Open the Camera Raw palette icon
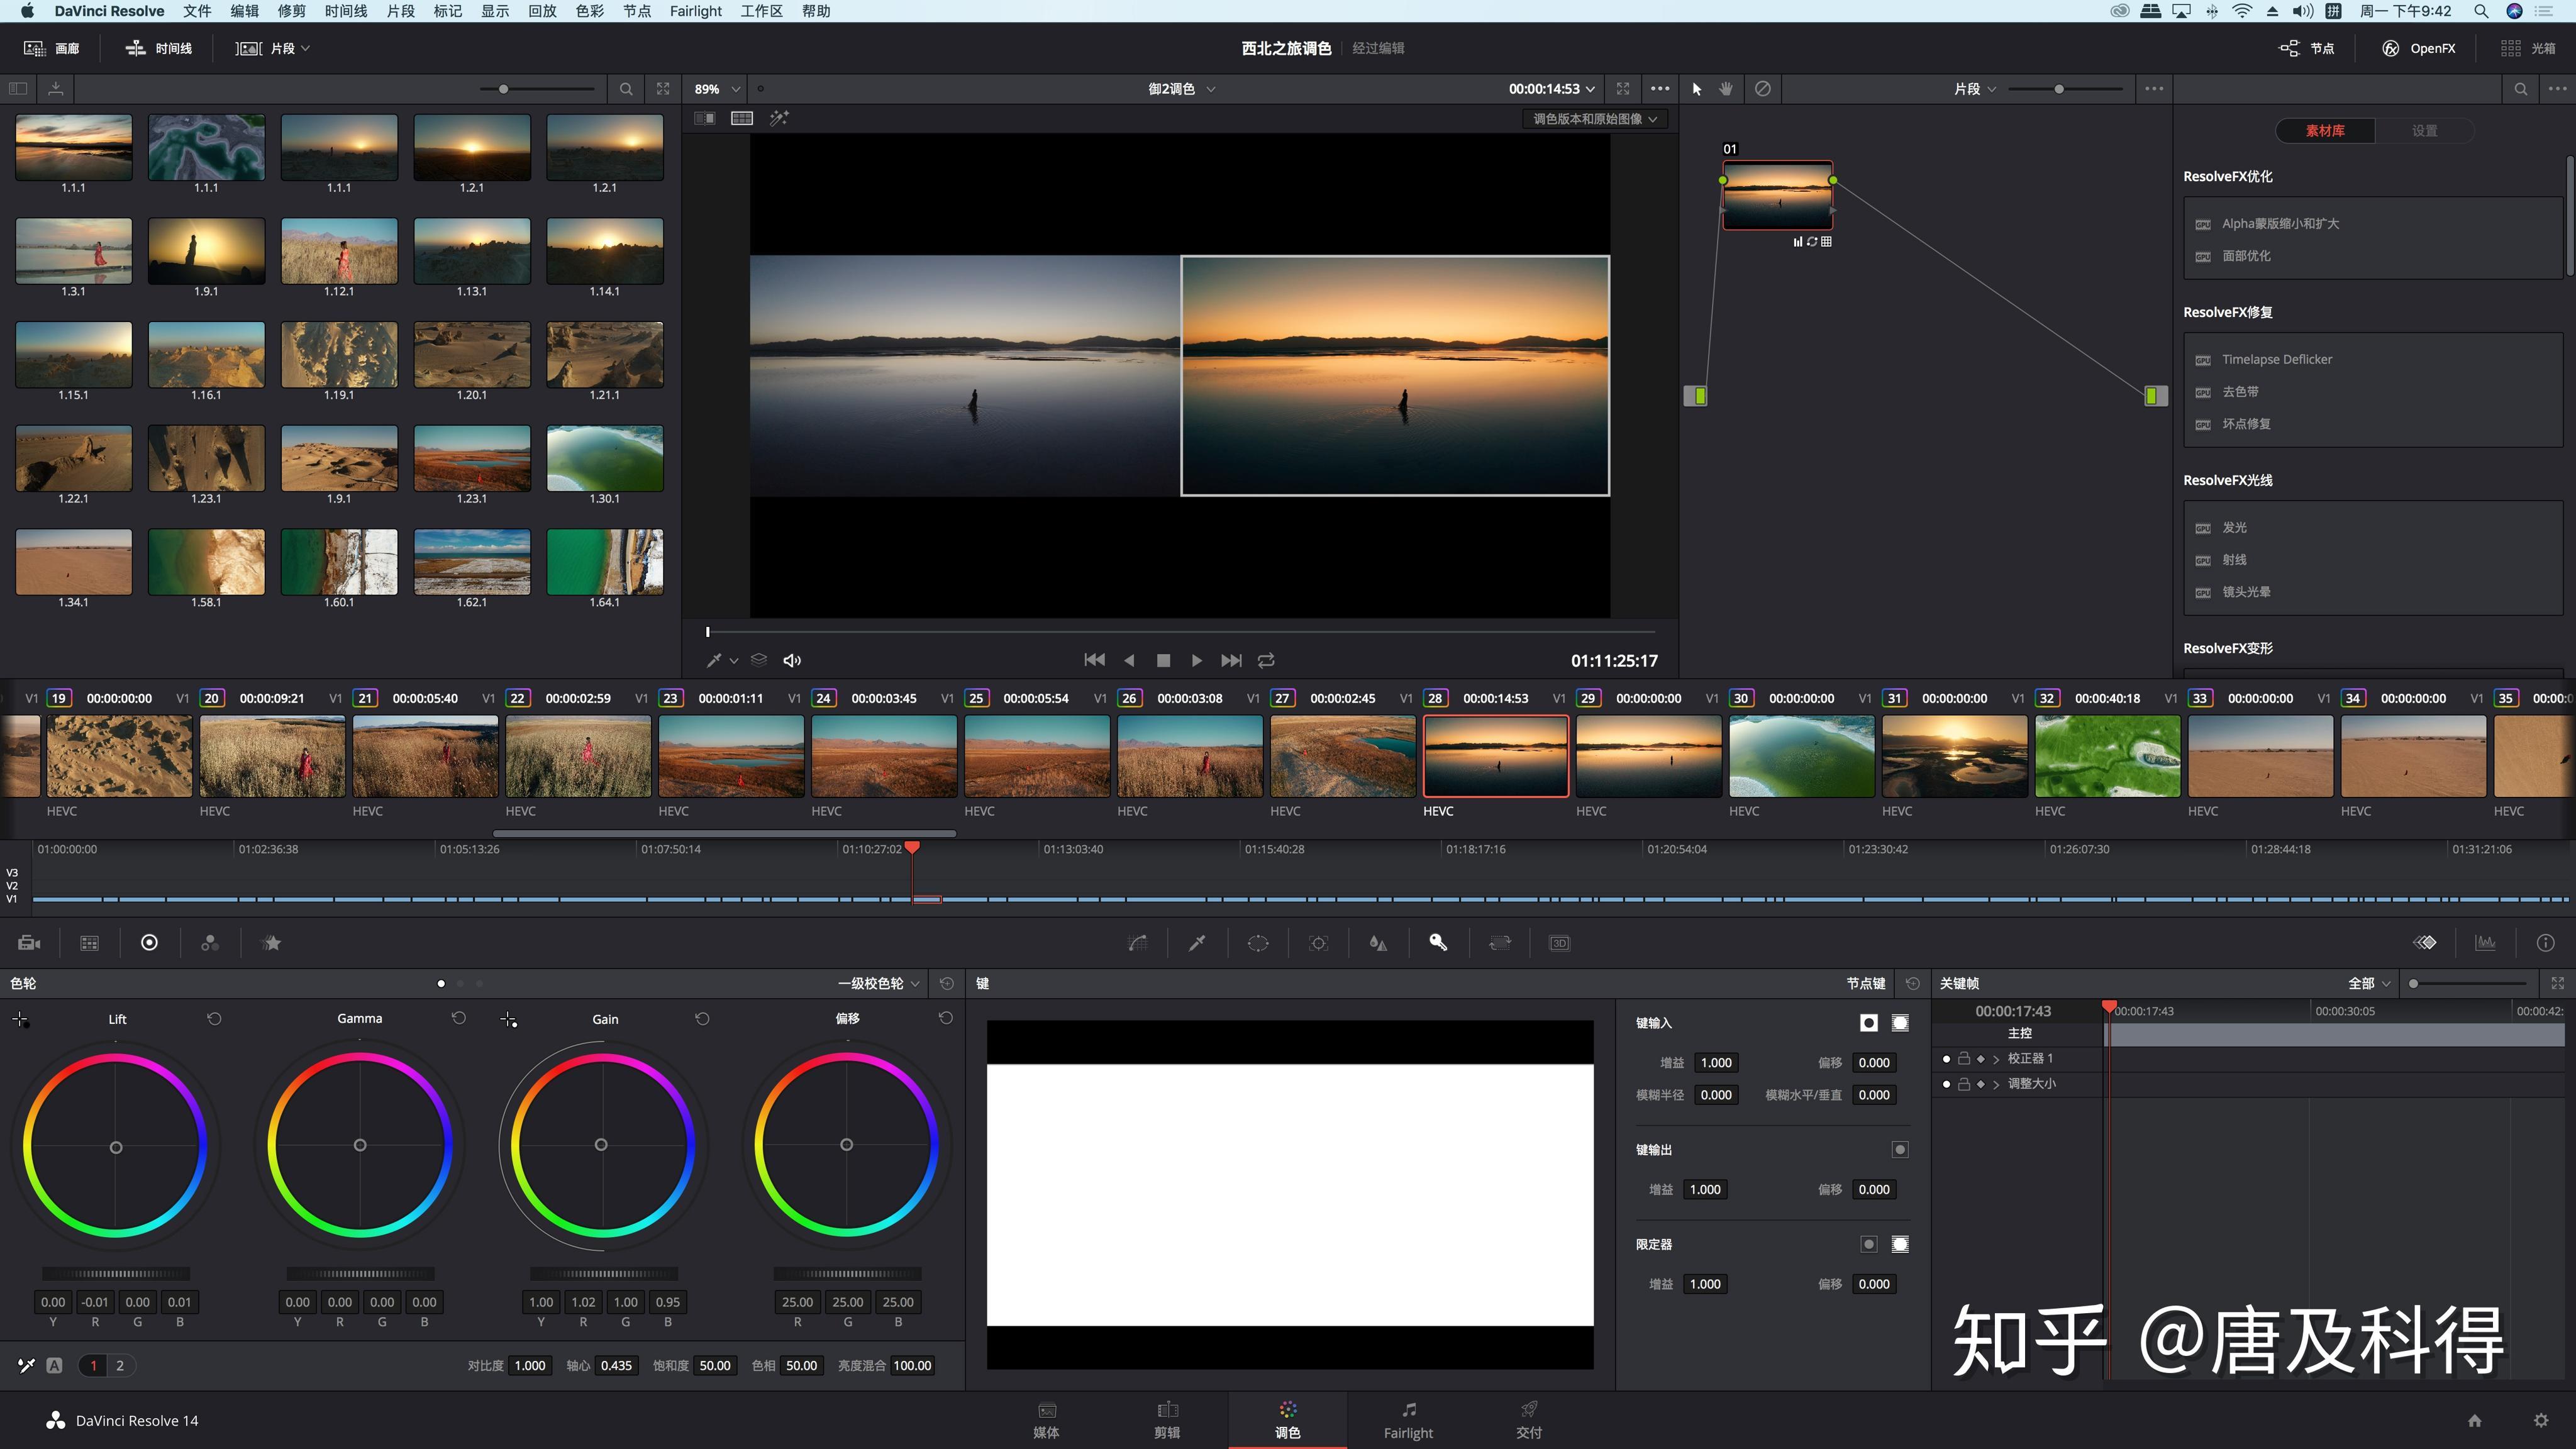2576x1449 pixels. tap(29, 943)
